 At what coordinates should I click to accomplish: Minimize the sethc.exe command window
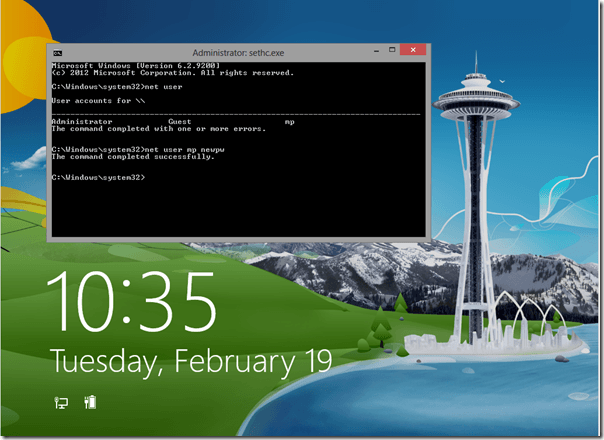click(x=376, y=50)
